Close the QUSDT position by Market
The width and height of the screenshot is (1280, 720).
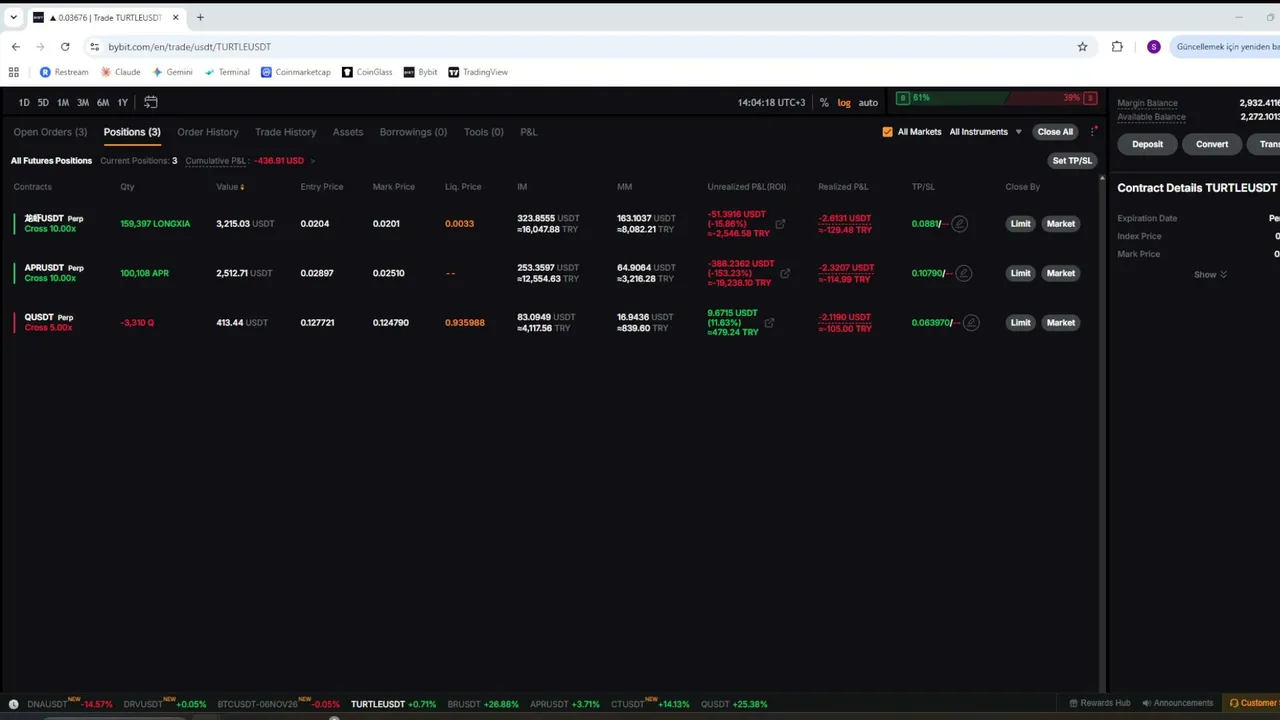tap(1061, 323)
